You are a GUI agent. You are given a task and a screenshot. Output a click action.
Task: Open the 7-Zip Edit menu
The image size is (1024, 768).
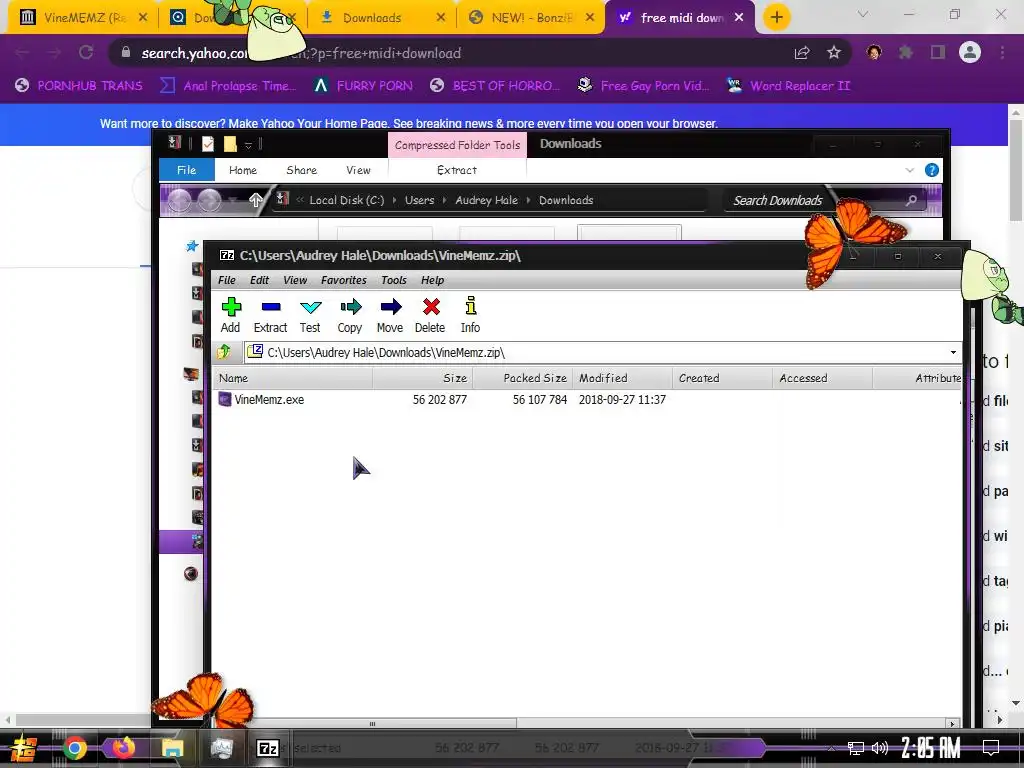click(x=259, y=280)
